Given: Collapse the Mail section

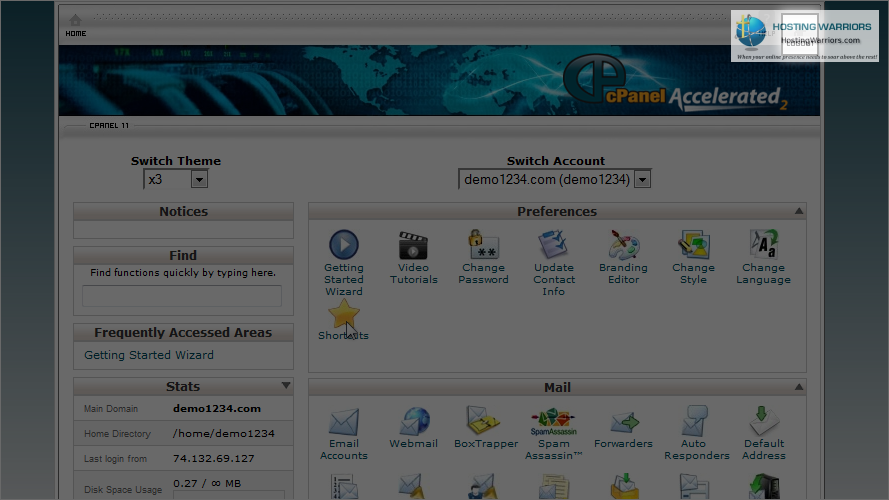Looking at the screenshot, I should (x=799, y=387).
